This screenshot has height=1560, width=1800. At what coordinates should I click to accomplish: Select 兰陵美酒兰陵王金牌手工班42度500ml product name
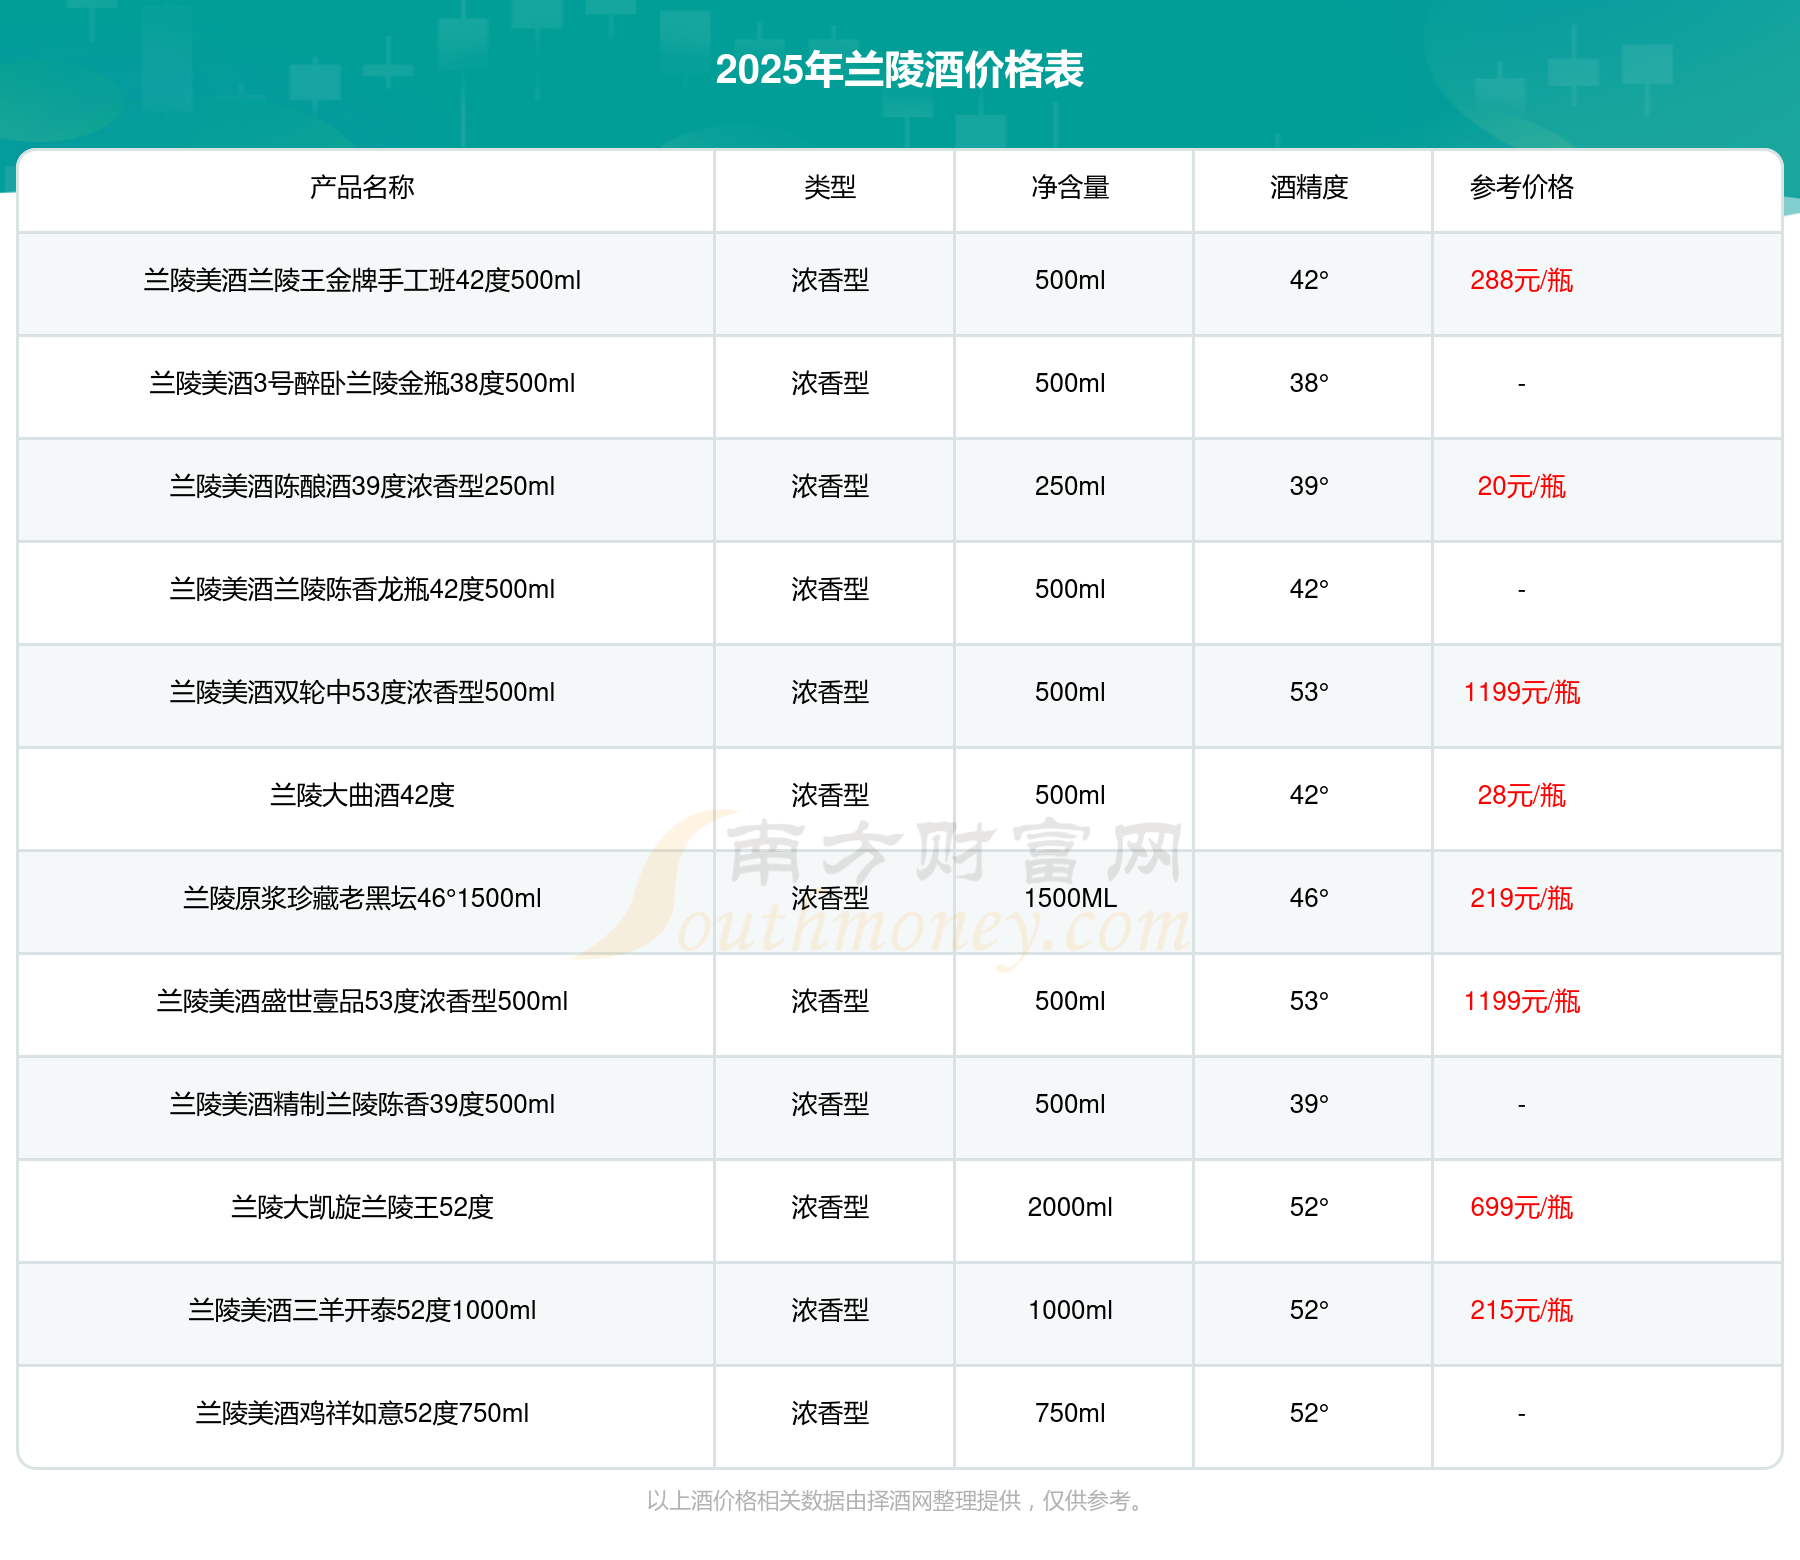(x=362, y=280)
